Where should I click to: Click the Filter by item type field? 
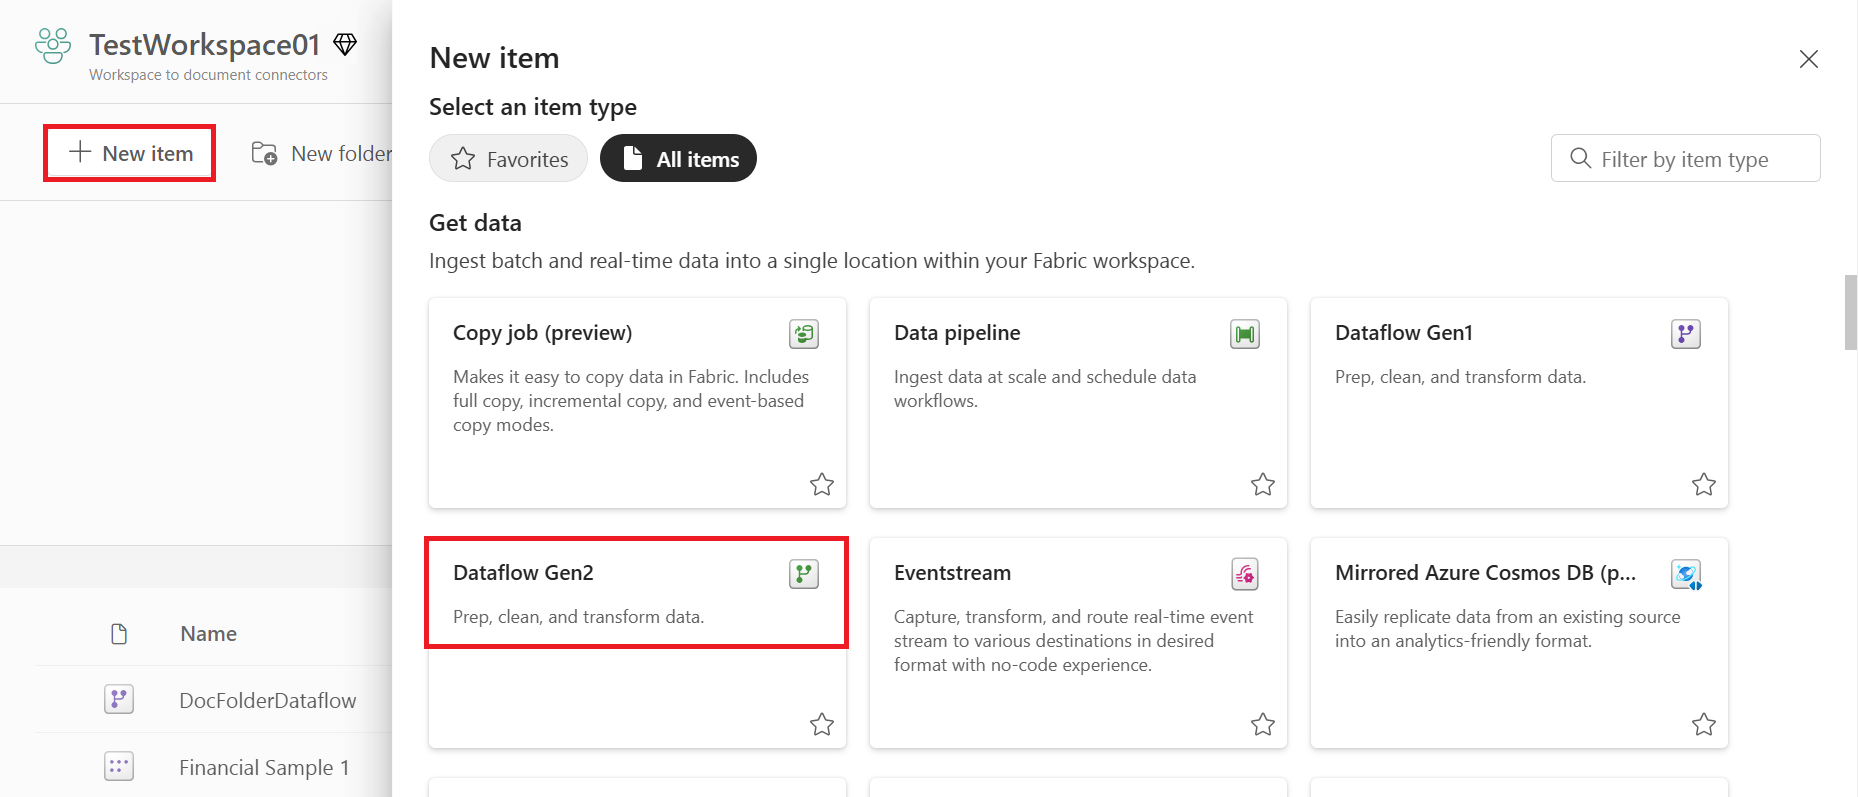(x=1686, y=158)
